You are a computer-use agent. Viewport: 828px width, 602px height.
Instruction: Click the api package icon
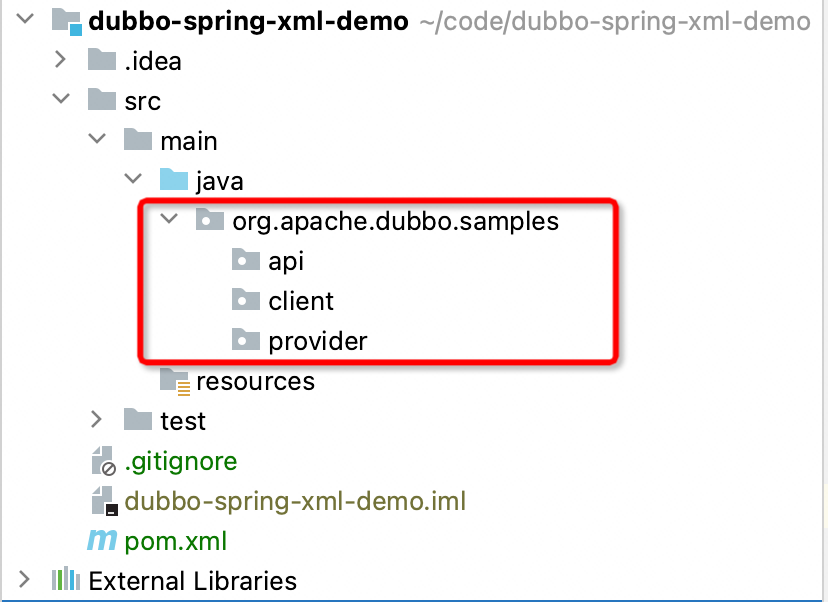click(x=246, y=261)
